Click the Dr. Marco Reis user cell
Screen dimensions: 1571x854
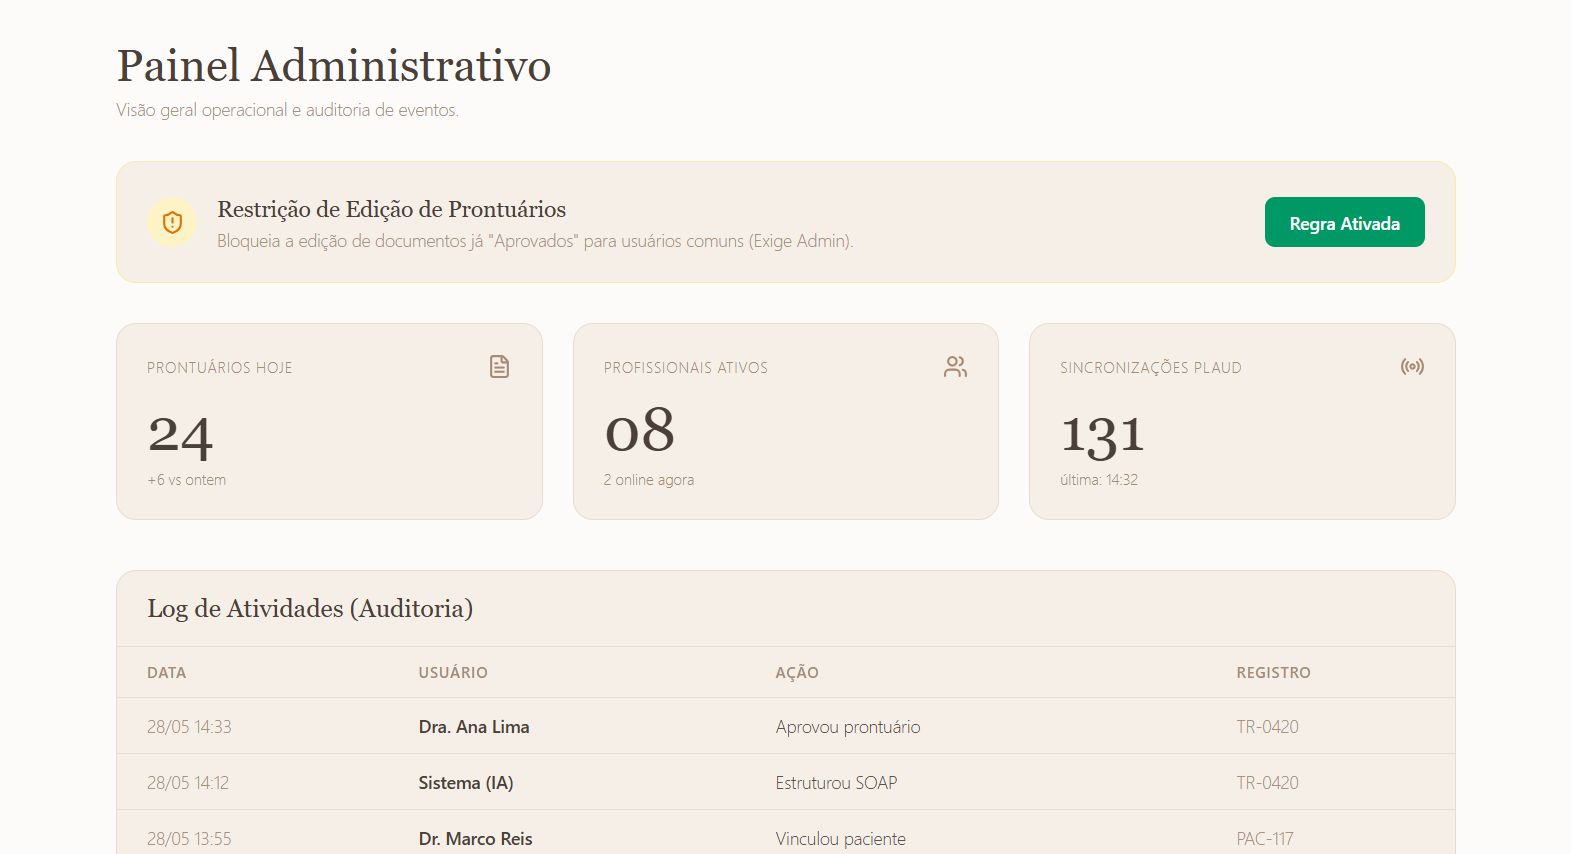(476, 839)
